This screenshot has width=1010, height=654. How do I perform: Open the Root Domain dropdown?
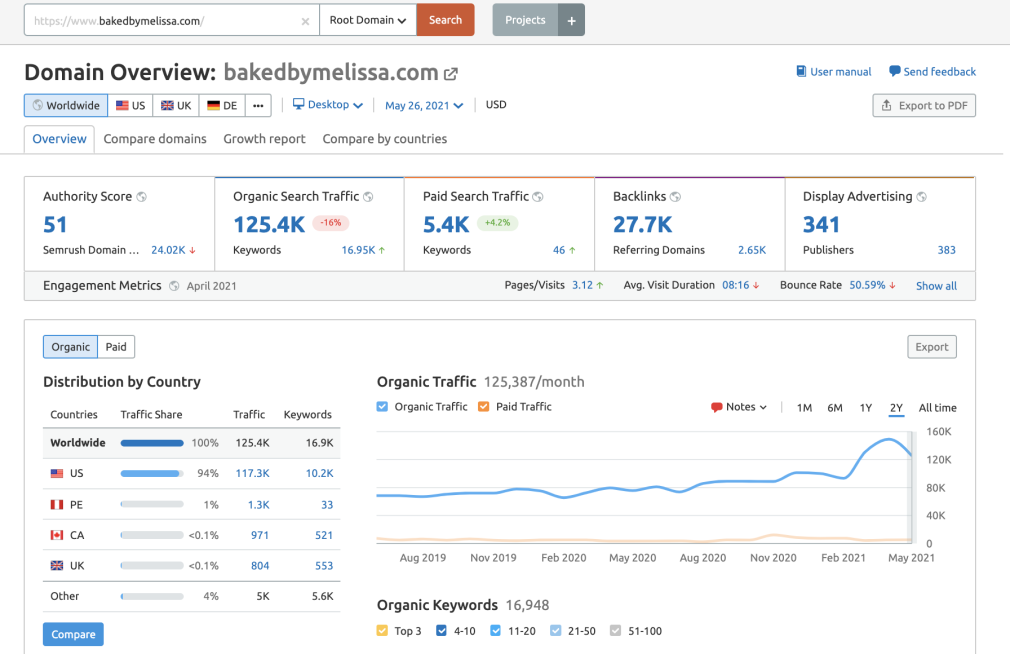point(368,20)
